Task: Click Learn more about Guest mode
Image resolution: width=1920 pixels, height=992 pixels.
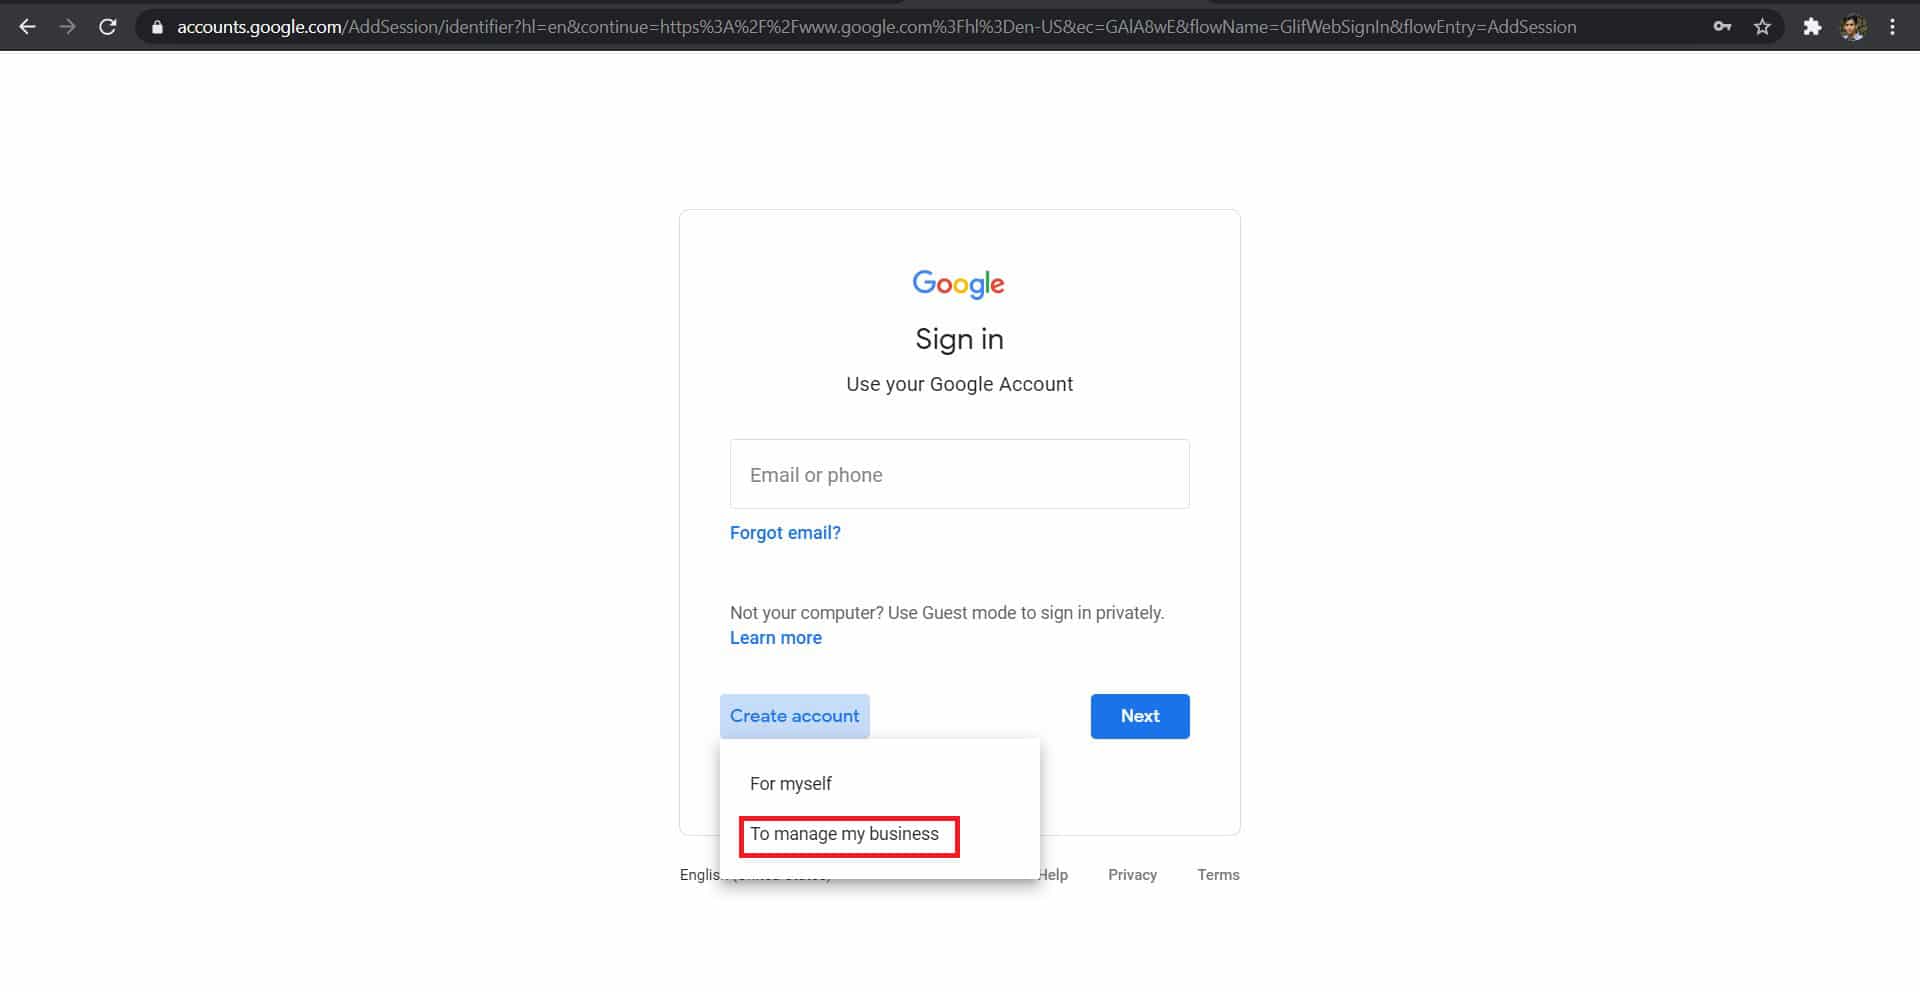Action: pyautogui.click(x=776, y=637)
